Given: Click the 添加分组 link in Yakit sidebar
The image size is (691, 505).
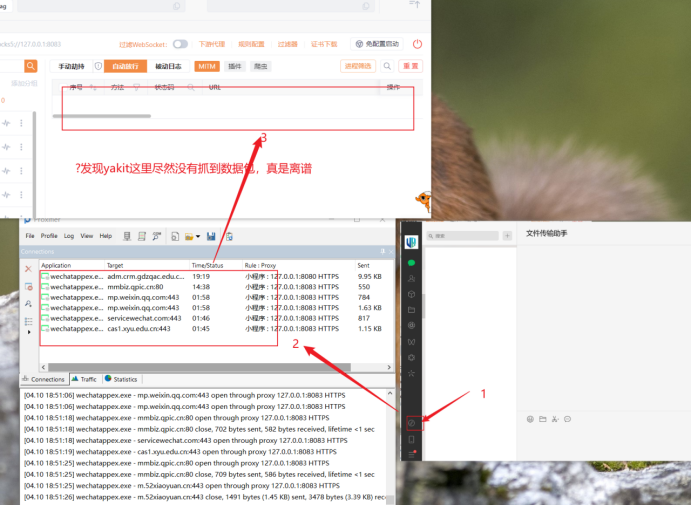Looking at the screenshot, I should pos(25,83).
